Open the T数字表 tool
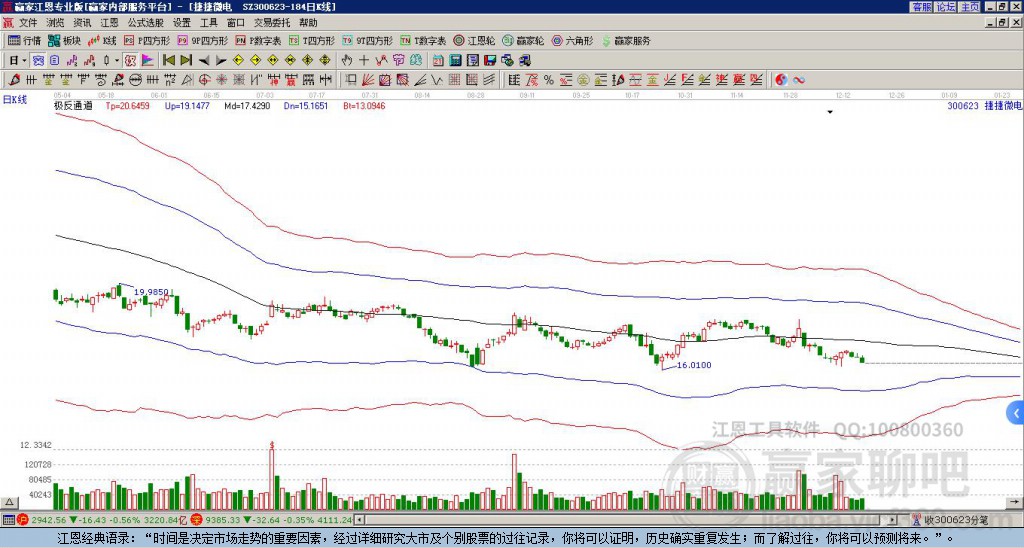The height and width of the screenshot is (548, 1024). 423,40
